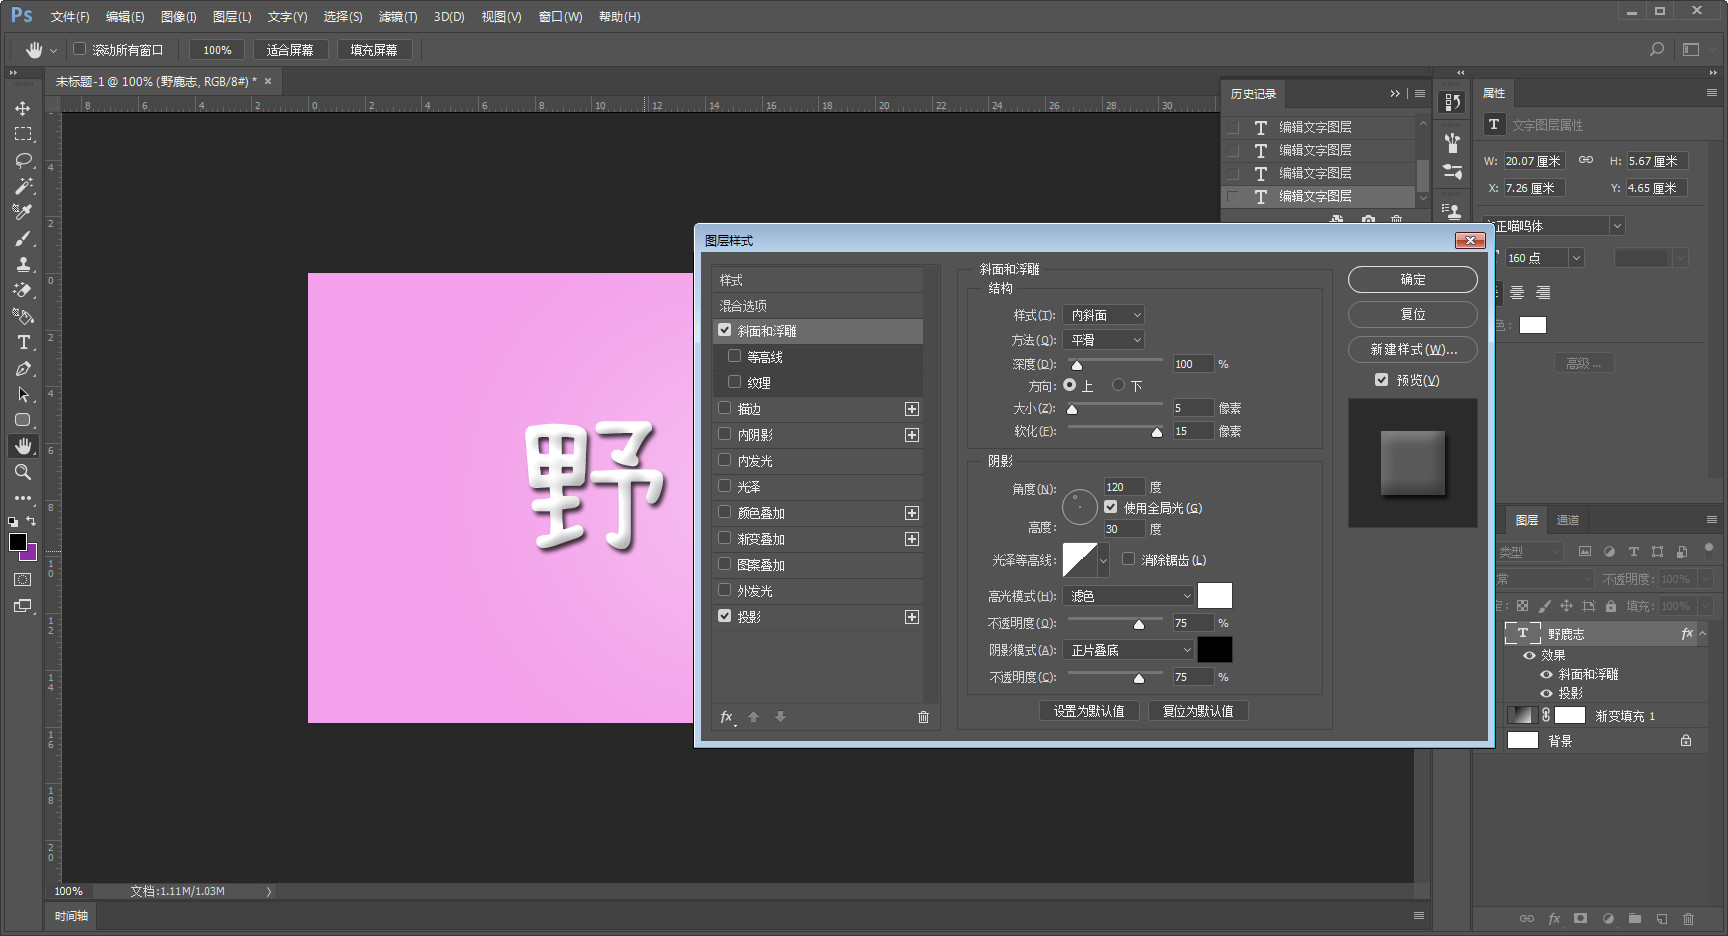
Task: Open the Technique (方法) dropdown 平滑
Action: [x=1103, y=340]
